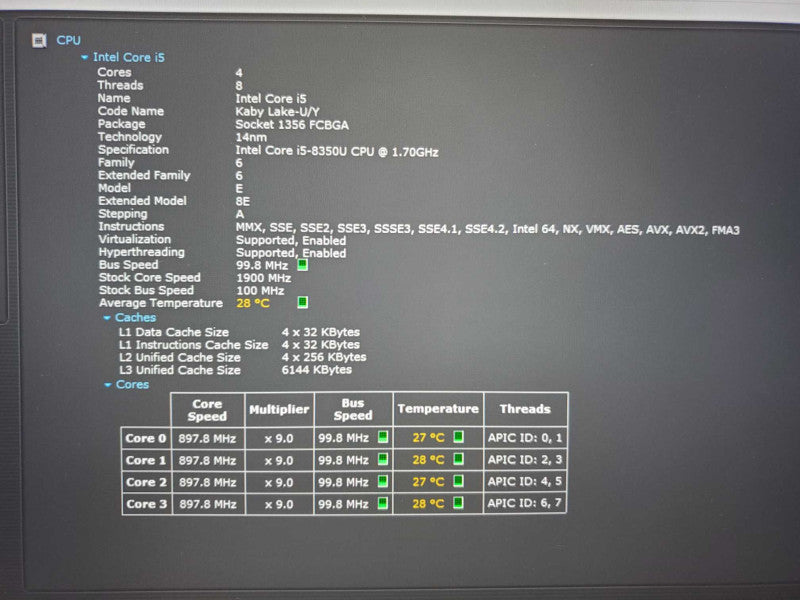Click the Core Speed column header
The height and width of the screenshot is (600, 800).
point(207,410)
